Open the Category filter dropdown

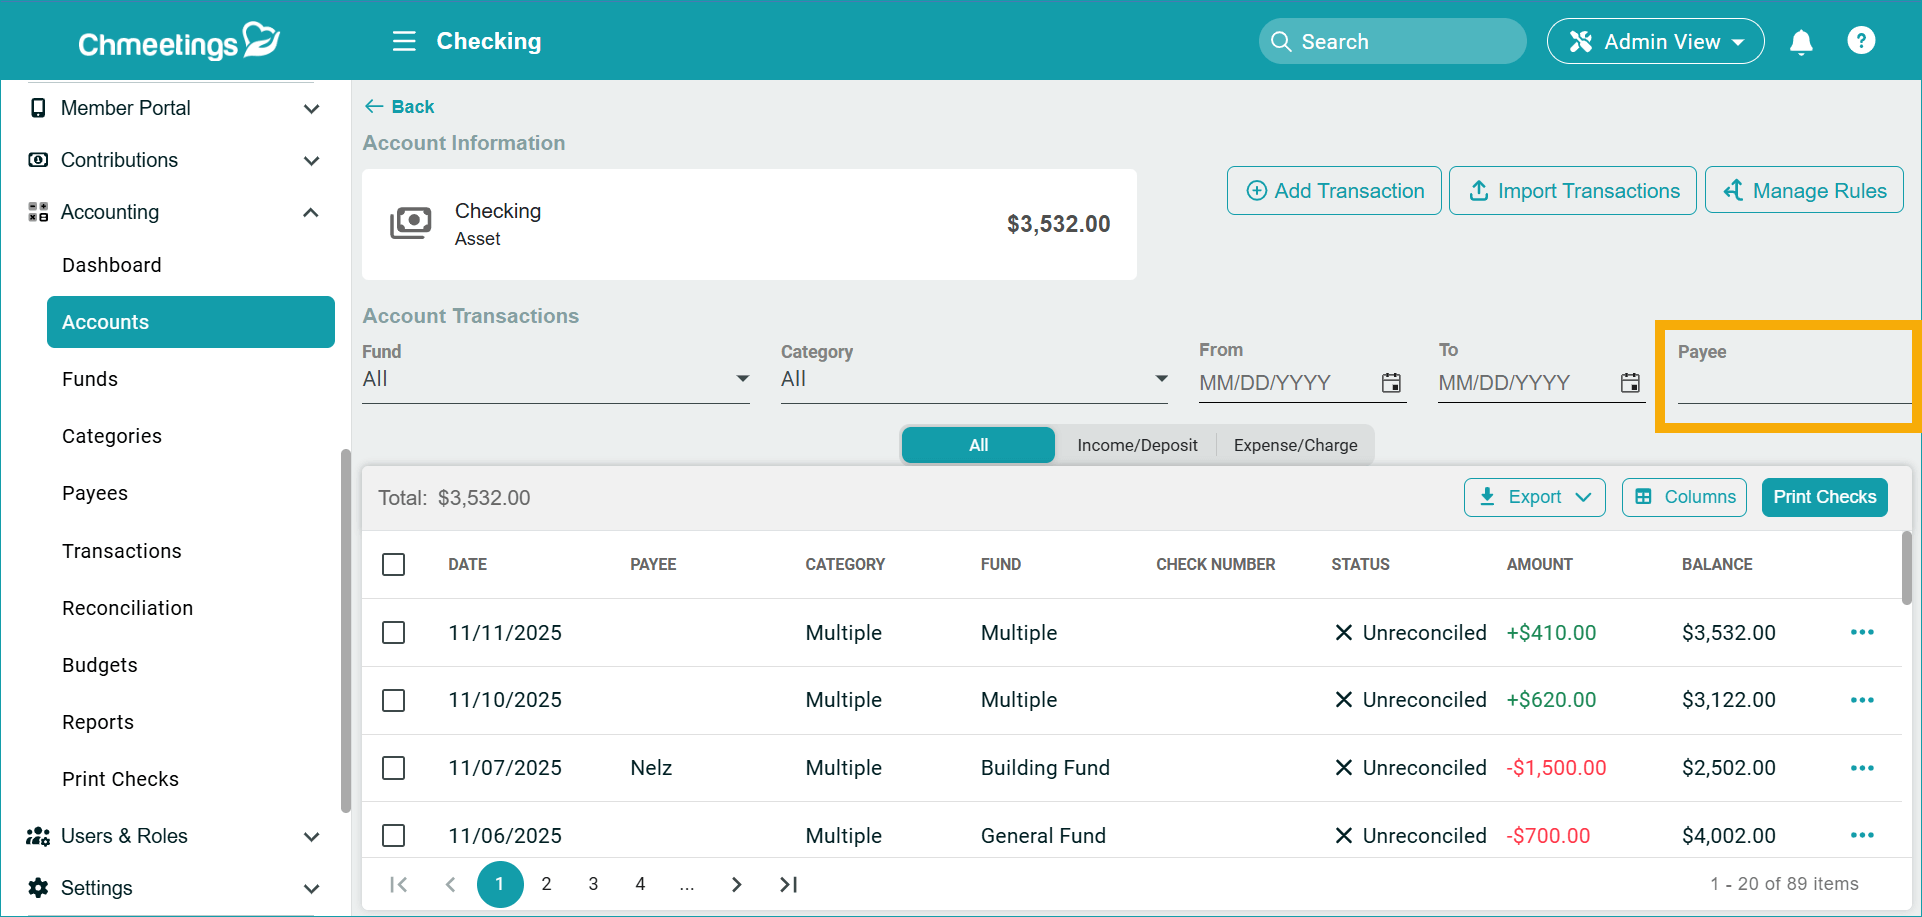974,379
